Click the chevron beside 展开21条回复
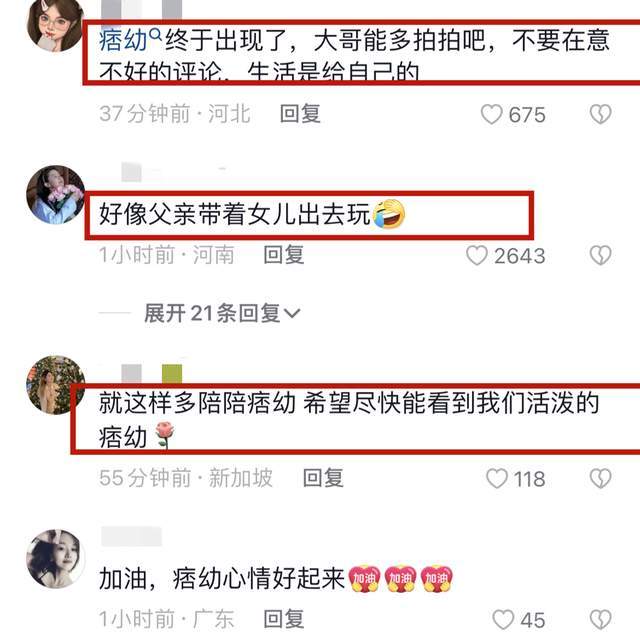640x640 pixels. coord(292,313)
